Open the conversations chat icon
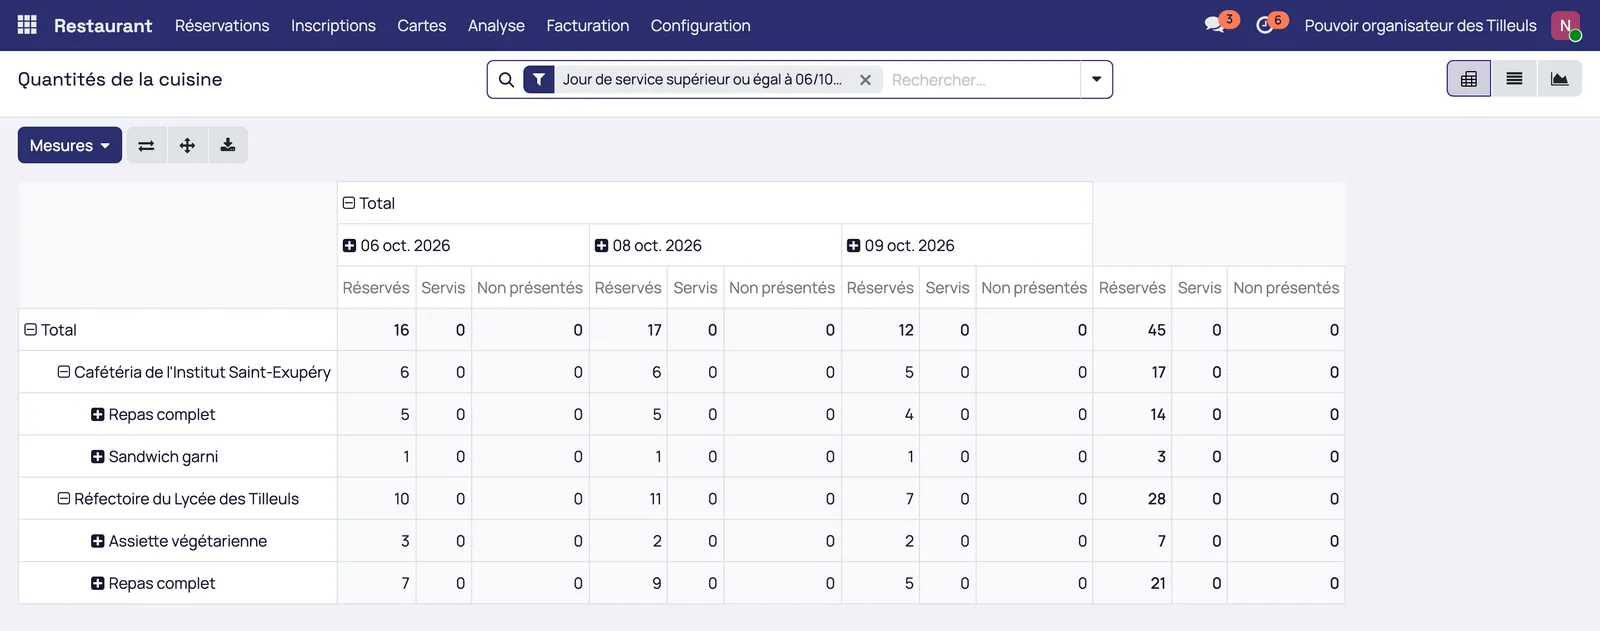The width and height of the screenshot is (1600, 631). (x=1215, y=25)
